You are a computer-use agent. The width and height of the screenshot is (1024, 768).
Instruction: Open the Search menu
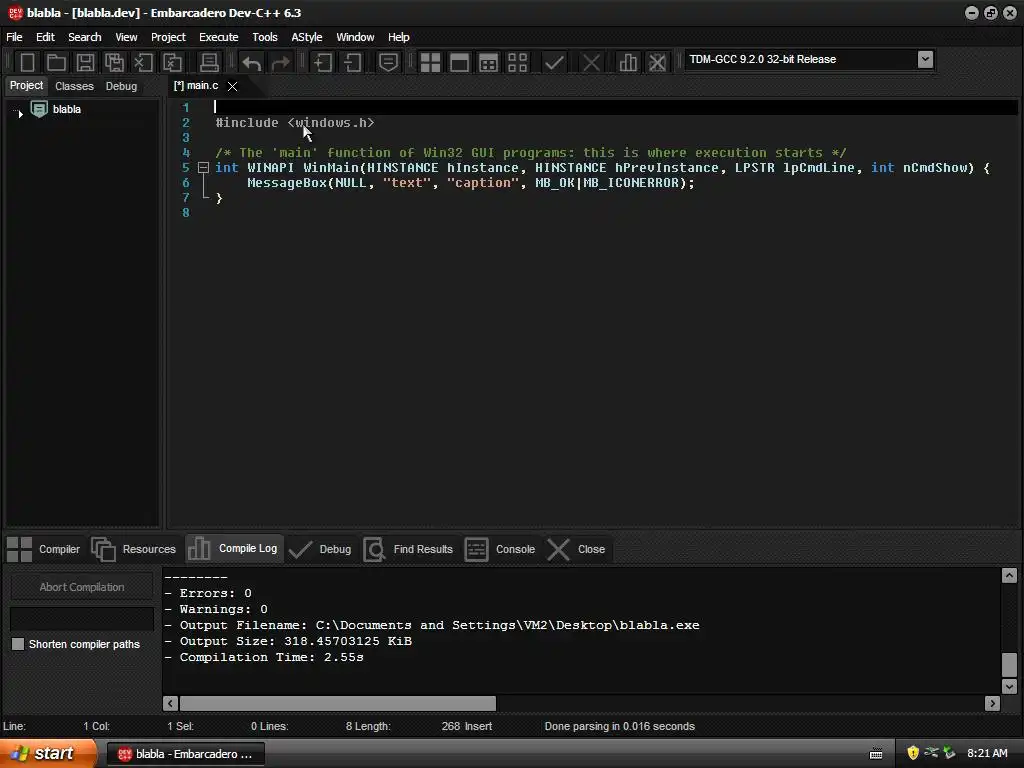point(85,37)
